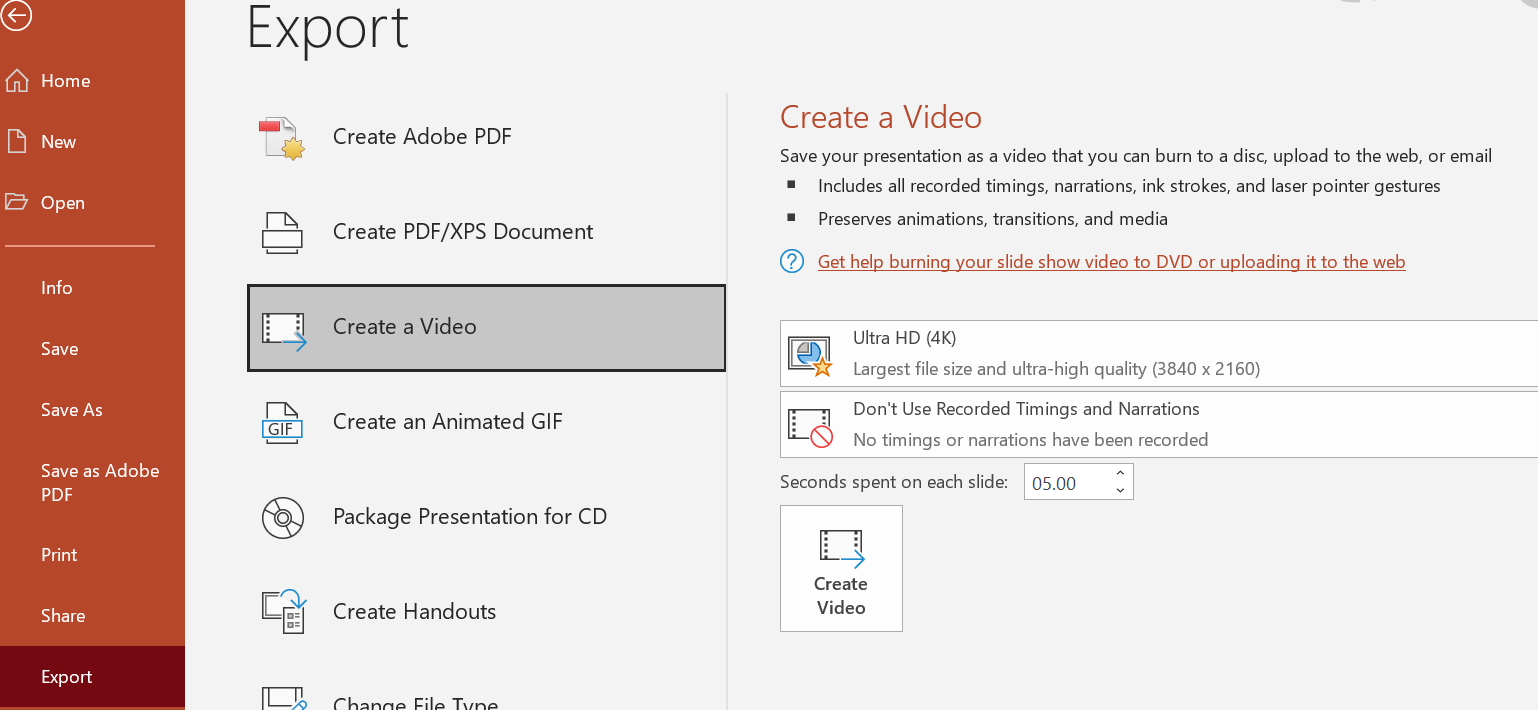The width and height of the screenshot is (1538, 710).
Task: Open Share in the sidebar
Action: [92, 616]
